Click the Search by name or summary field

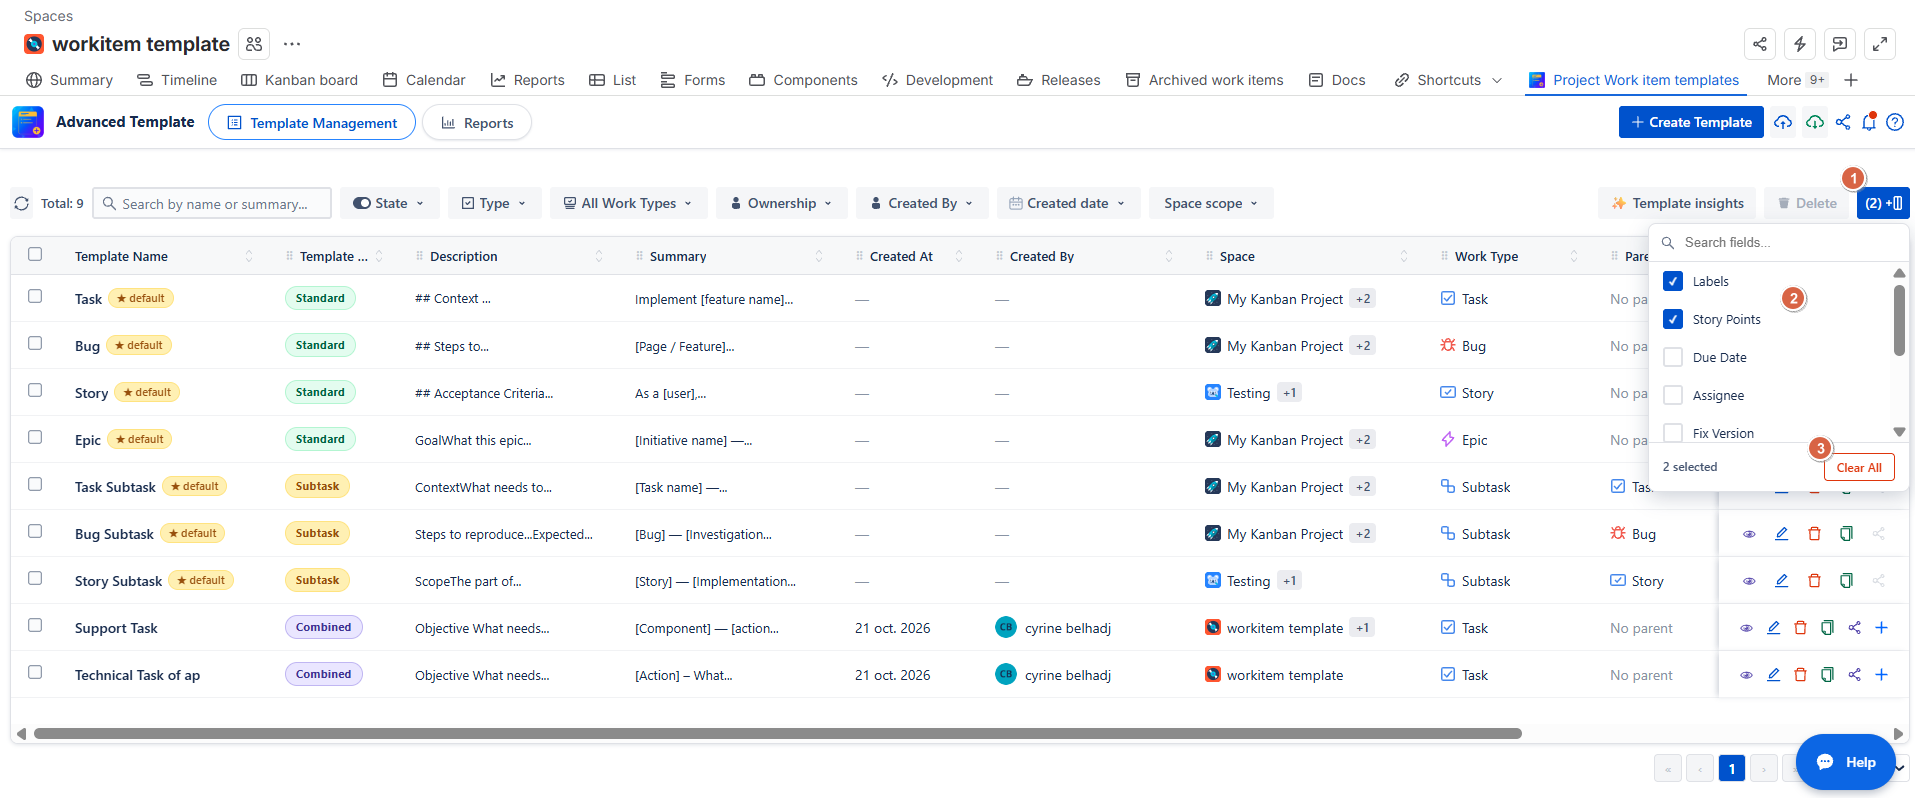pos(212,203)
